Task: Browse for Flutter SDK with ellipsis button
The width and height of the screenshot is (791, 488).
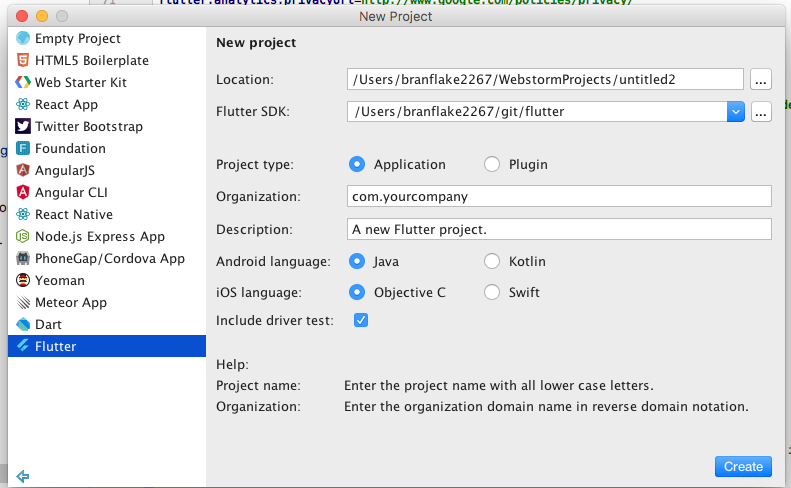Action: (761, 111)
